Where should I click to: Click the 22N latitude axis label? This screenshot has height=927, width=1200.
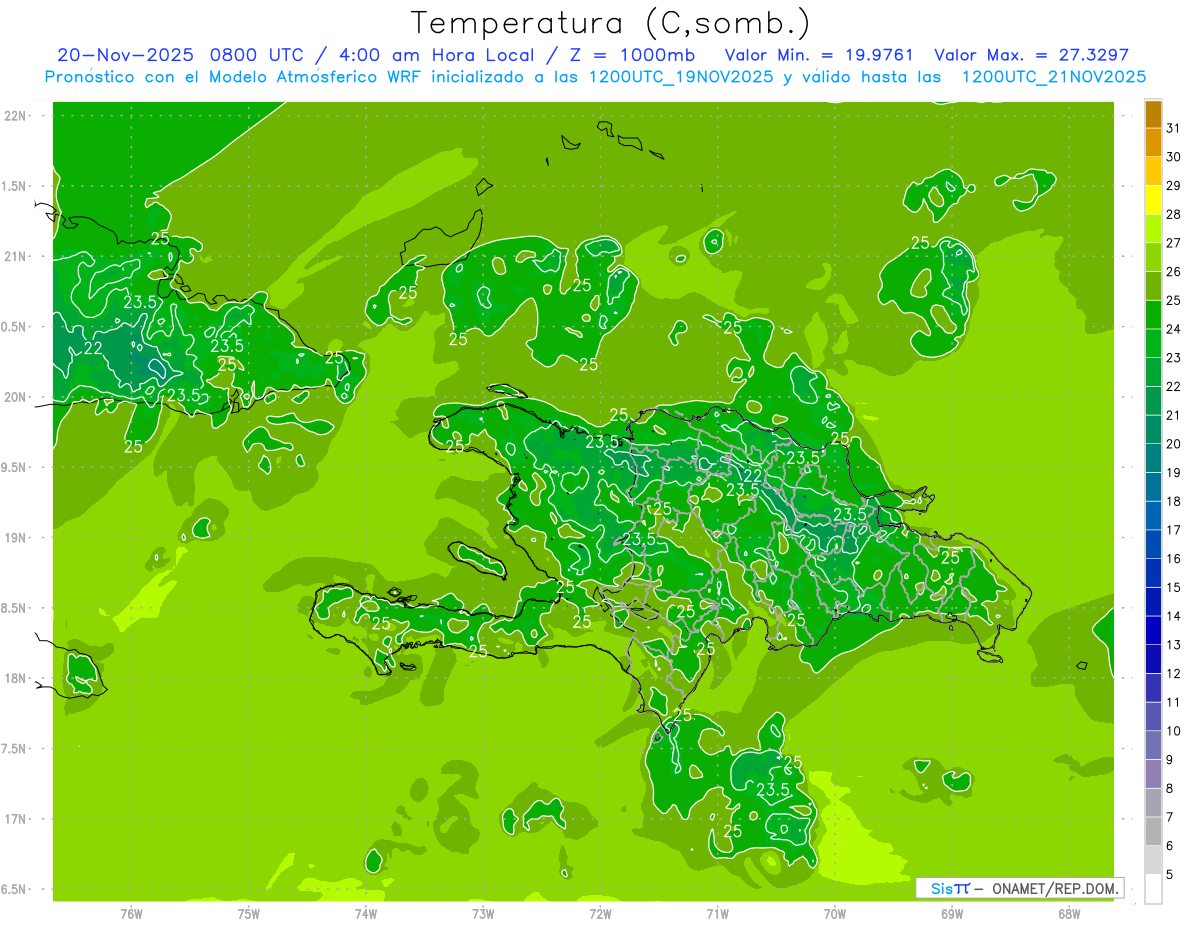pos(16,115)
